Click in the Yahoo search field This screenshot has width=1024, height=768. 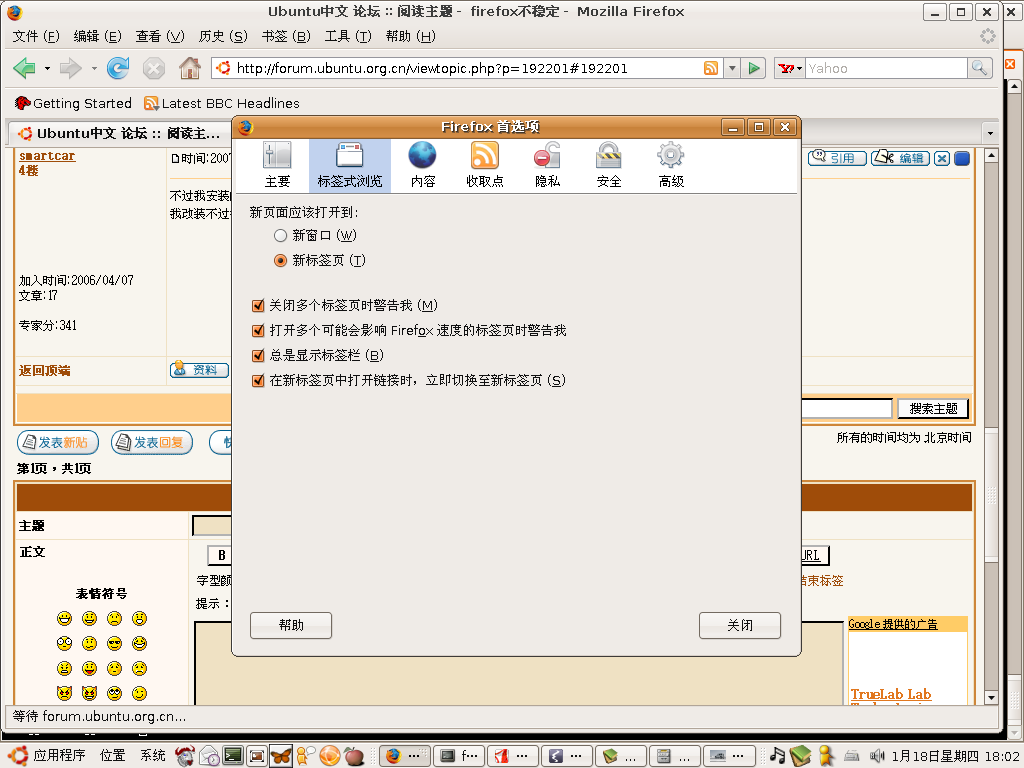[x=886, y=68]
